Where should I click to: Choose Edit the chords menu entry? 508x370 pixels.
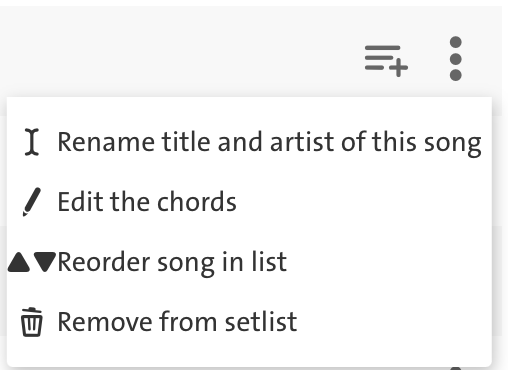click(249, 202)
